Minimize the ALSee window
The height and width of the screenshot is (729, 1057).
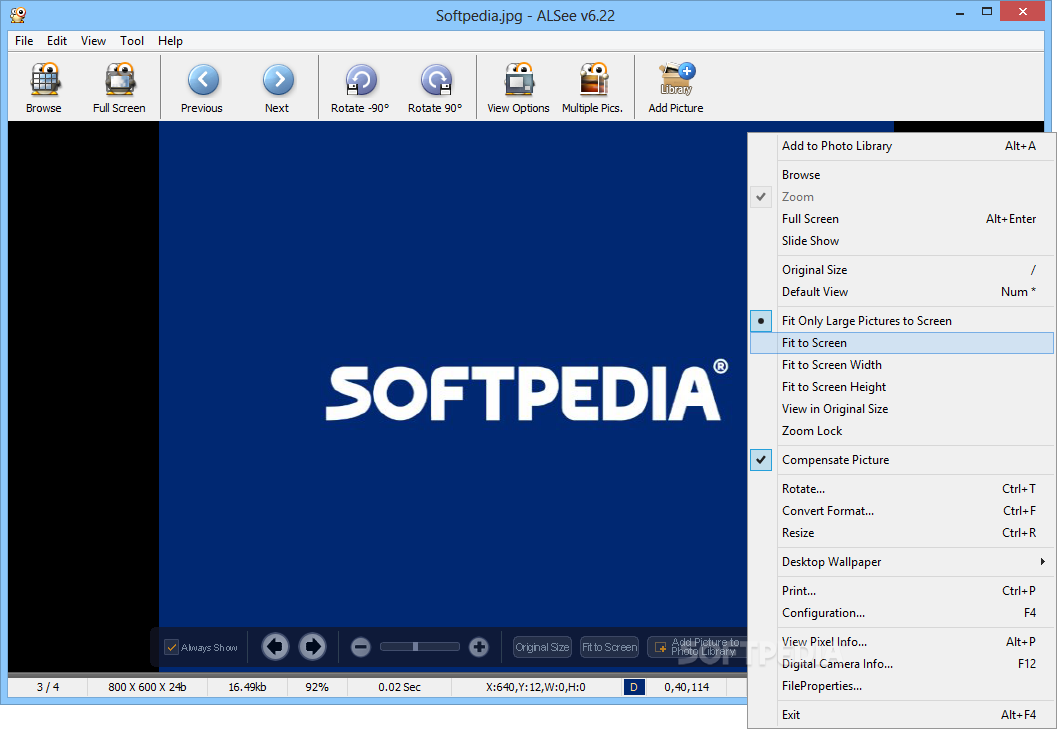(x=960, y=12)
